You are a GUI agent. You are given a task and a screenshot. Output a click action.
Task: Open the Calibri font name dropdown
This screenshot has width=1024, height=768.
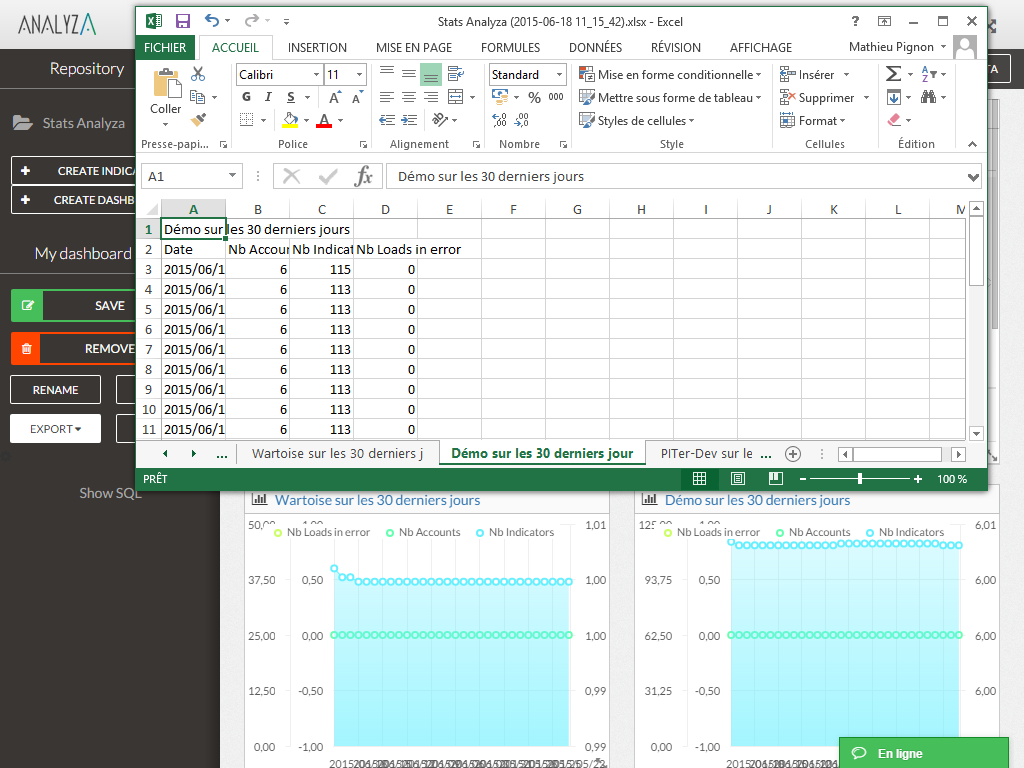click(x=317, y=75)
